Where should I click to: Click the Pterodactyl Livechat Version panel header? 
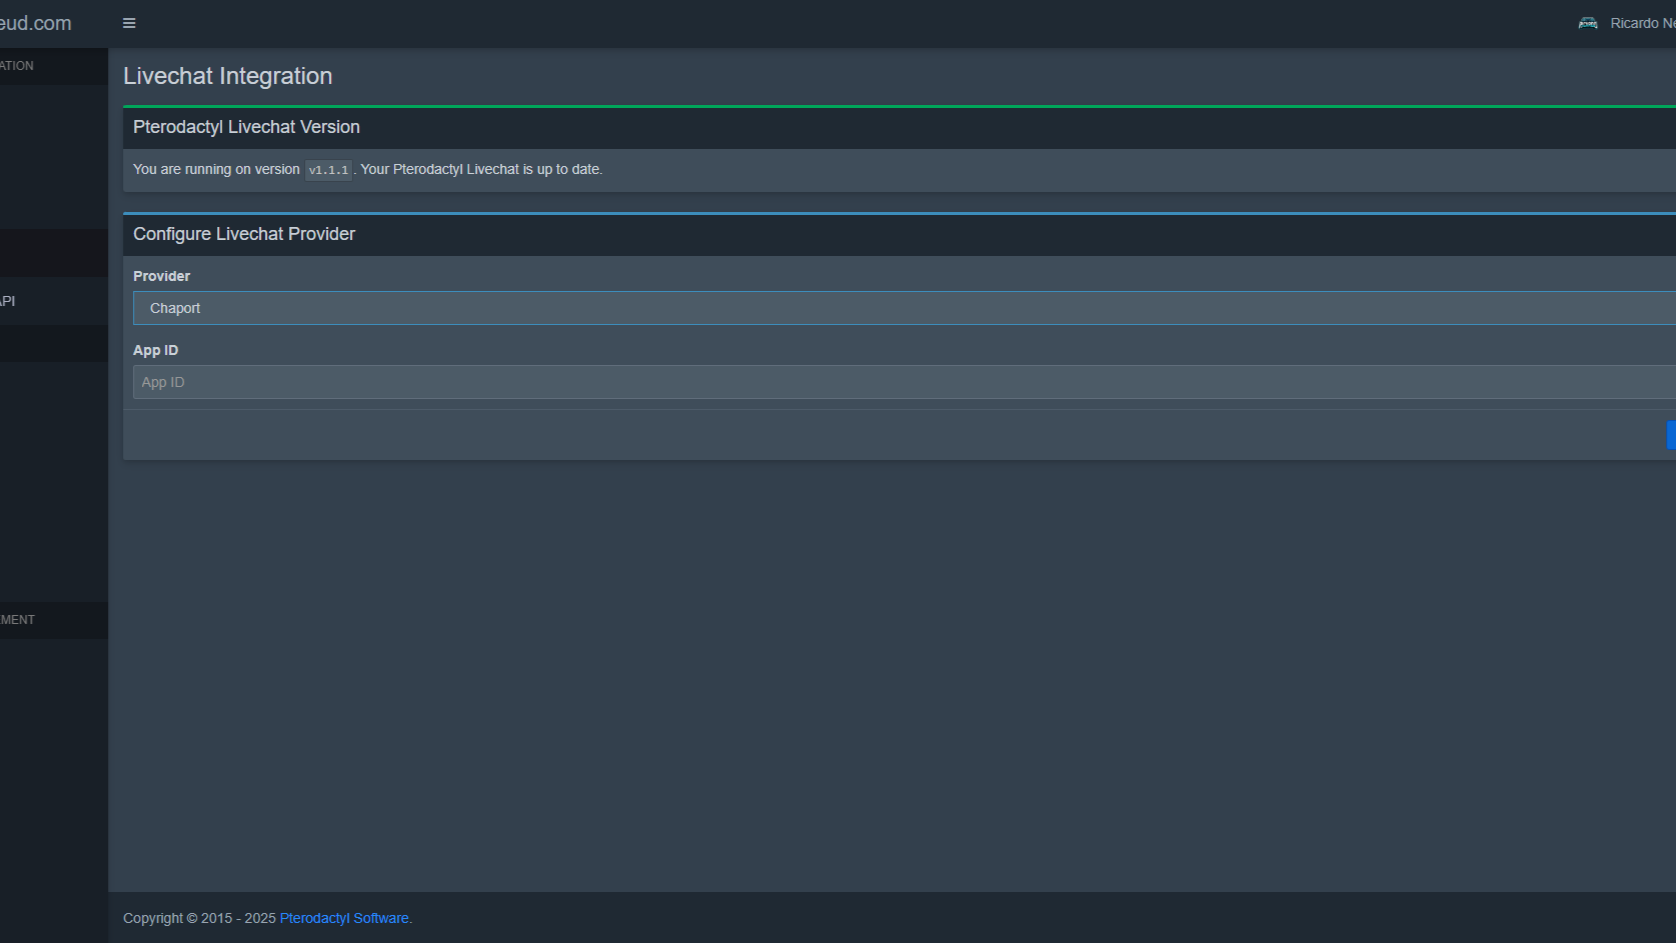coord(246,127)
